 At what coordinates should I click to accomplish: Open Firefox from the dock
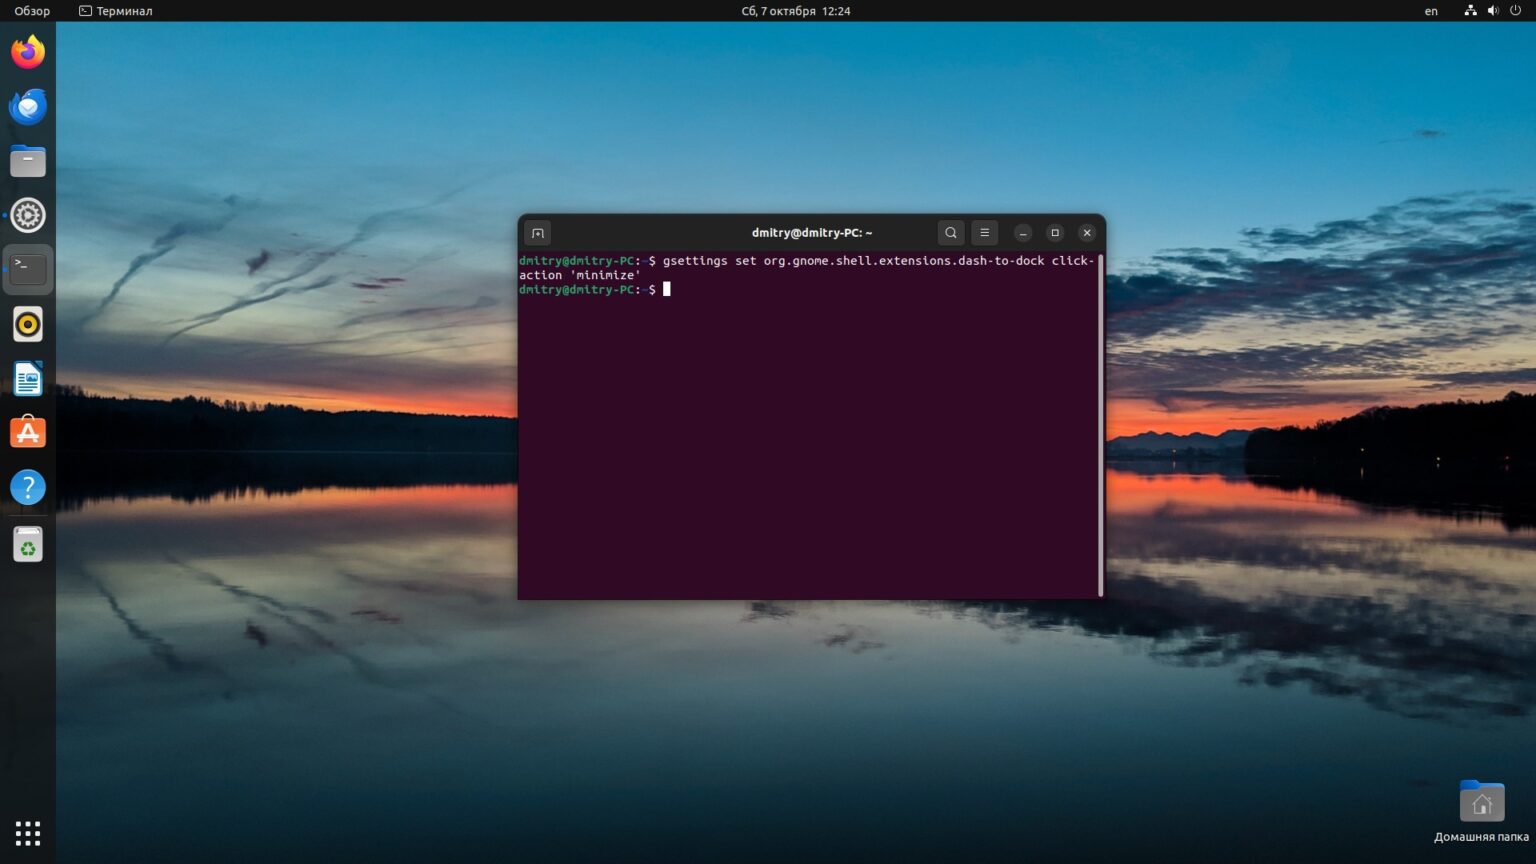27,51
